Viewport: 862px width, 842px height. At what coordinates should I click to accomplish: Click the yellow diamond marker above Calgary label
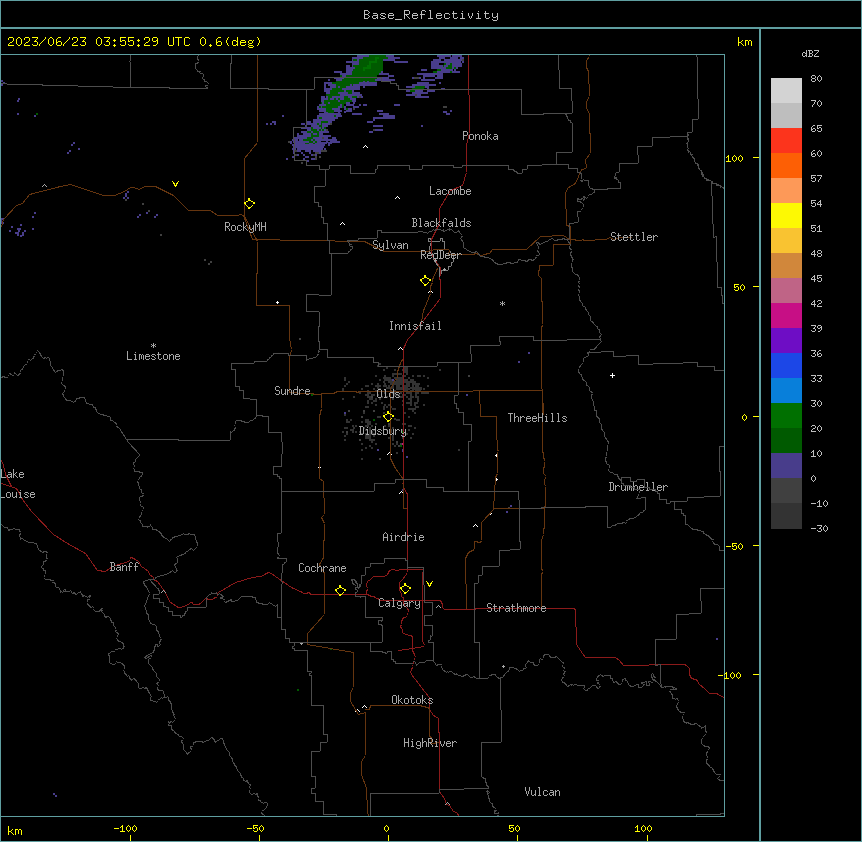[x=405, y=589]
